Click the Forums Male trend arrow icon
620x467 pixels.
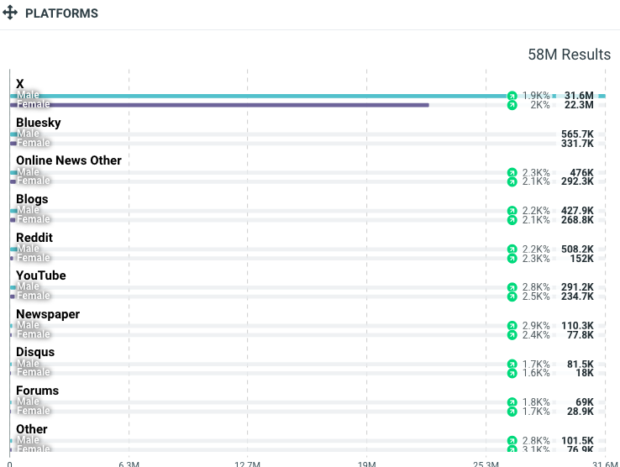[x=512, y=402]
